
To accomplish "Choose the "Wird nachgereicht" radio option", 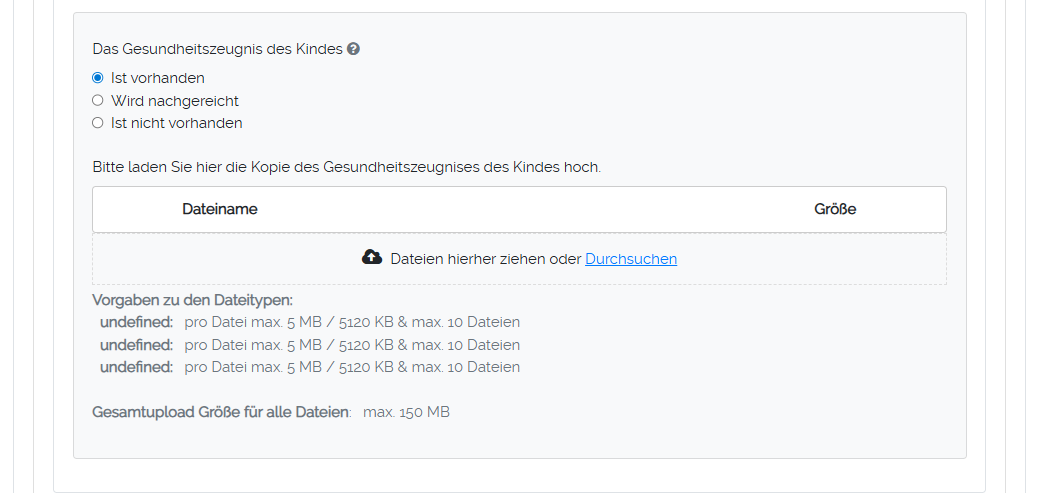I will [x=98, y=101].
